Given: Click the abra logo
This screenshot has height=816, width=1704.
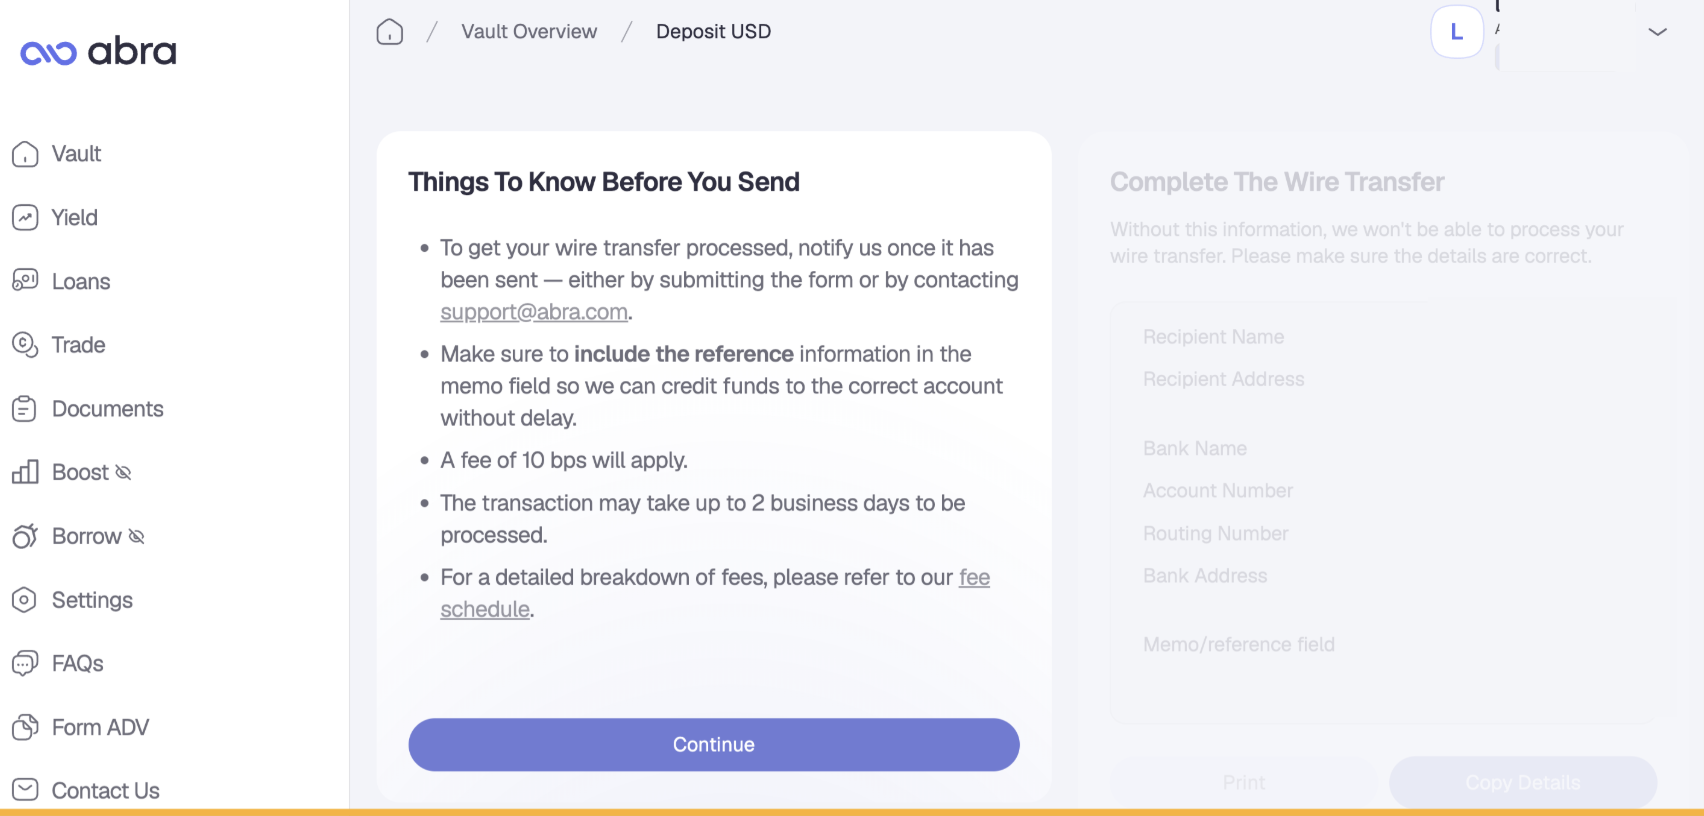Looking at the screenshot, I should [x=98, y=51].
